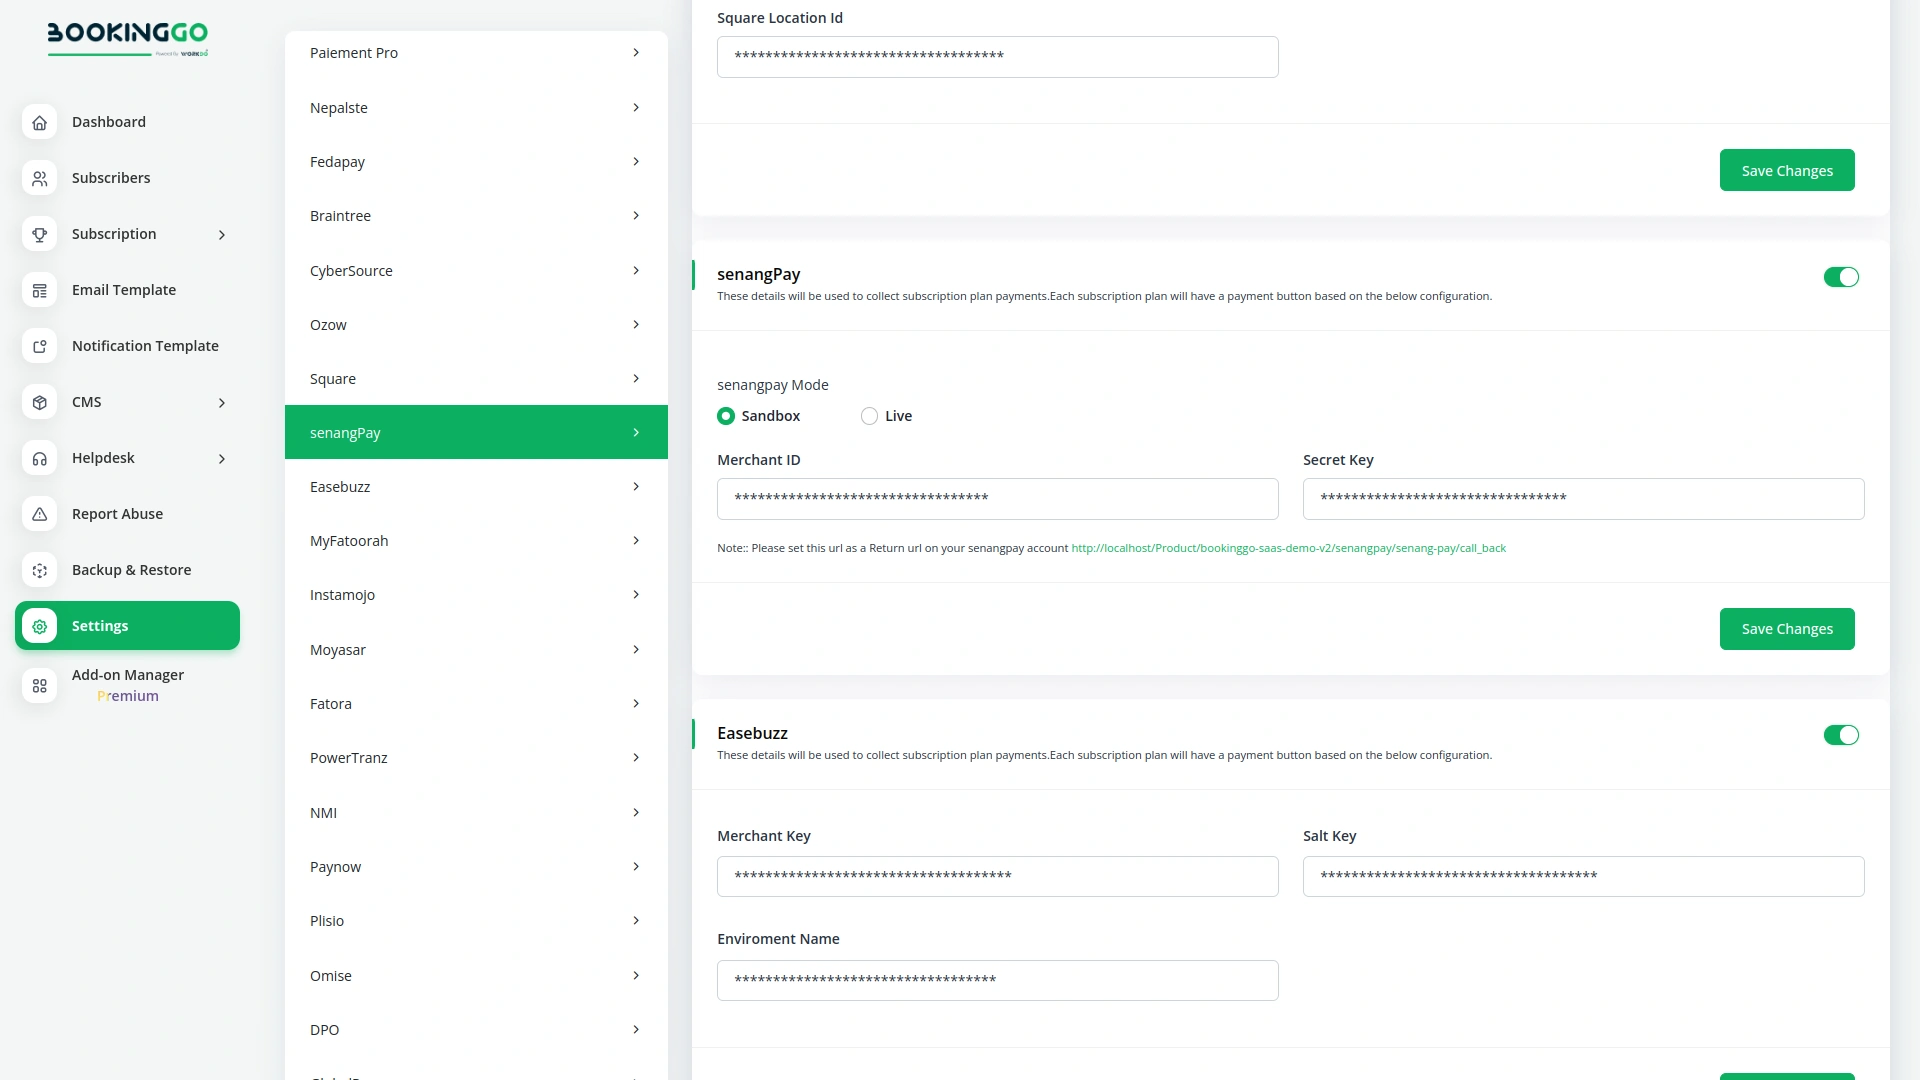Open Add-on Manager Premium via sidebar icon
This screenshot has height=1080, width=1920.
point(40,686)
